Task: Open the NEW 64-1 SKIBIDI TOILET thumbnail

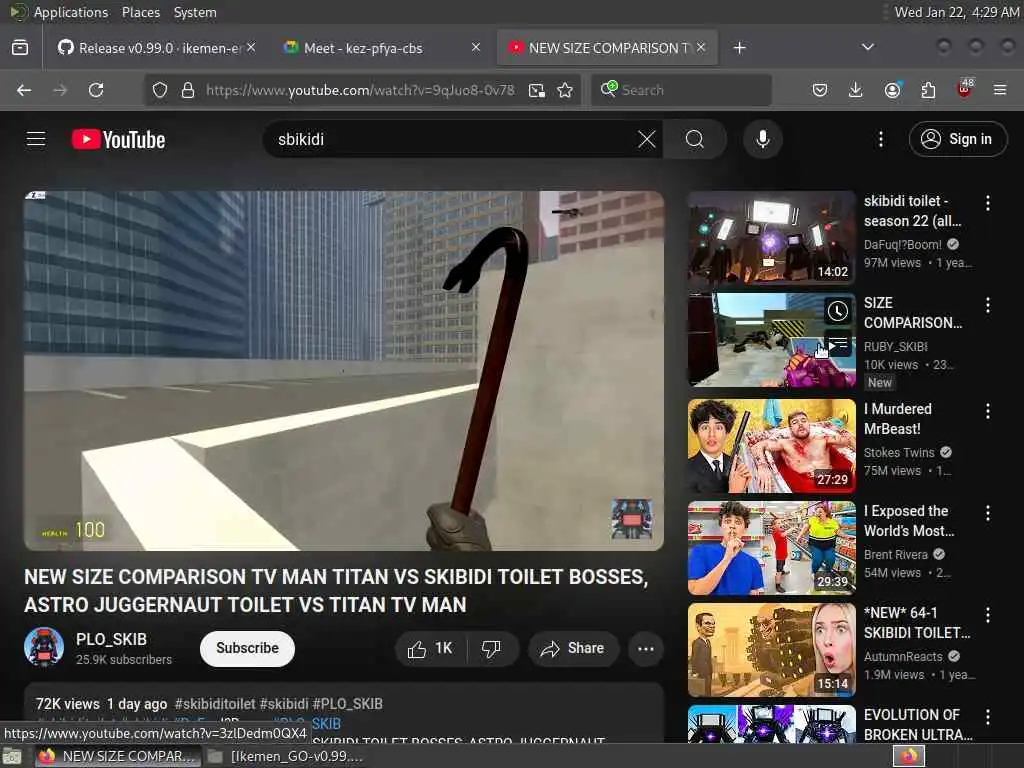Action: pos(771,650)
